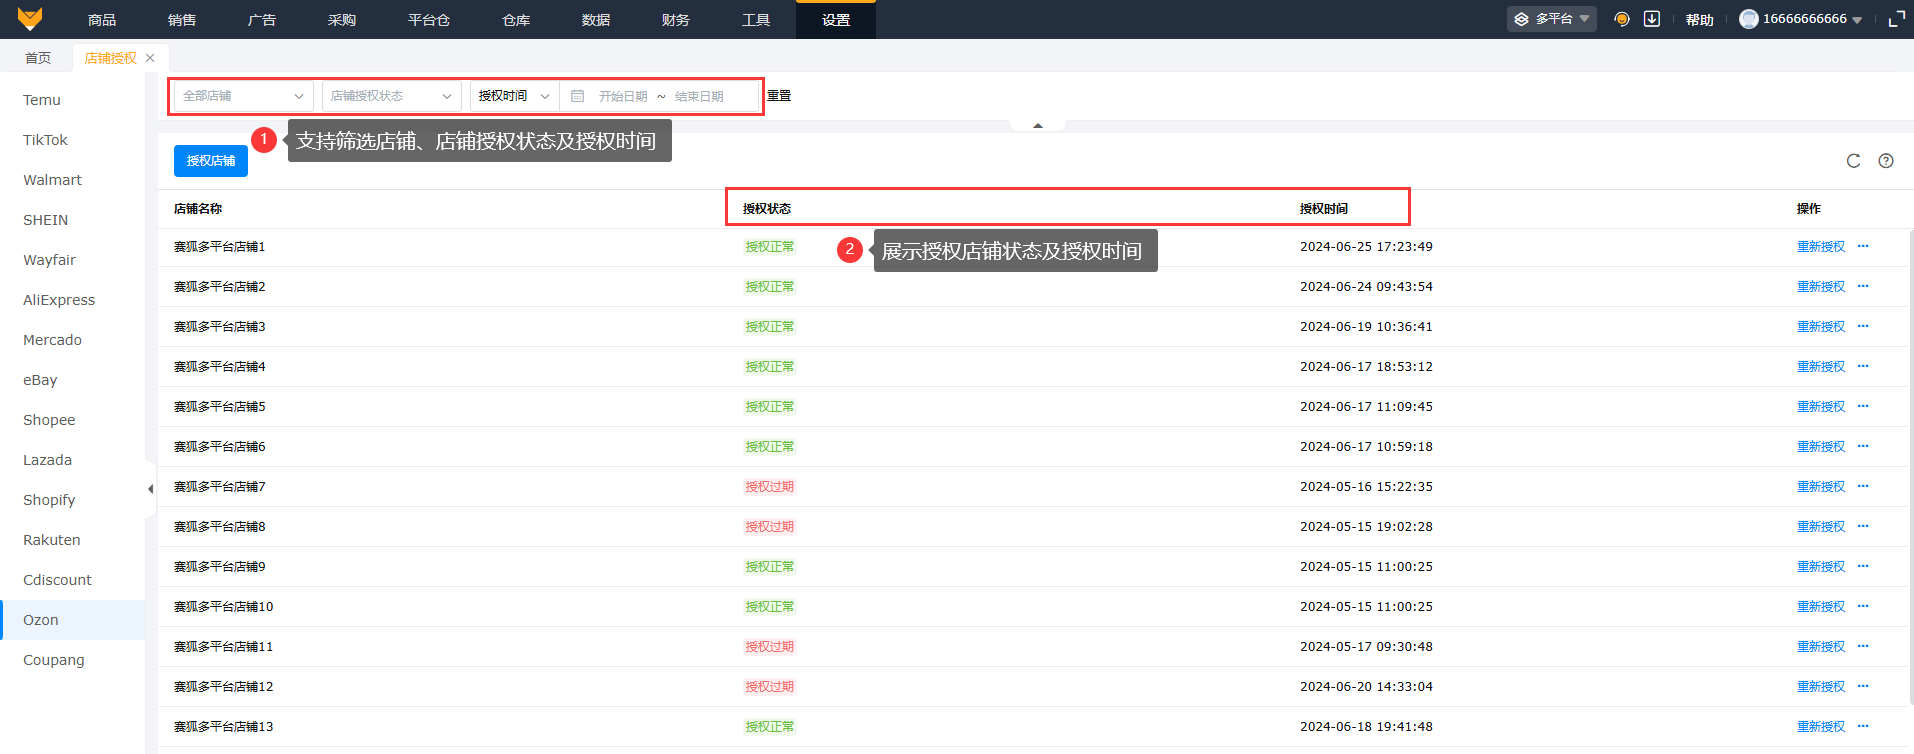Expand the 全部店铺 store filter
Screen dimensions: 1914x754
[244, 96]
